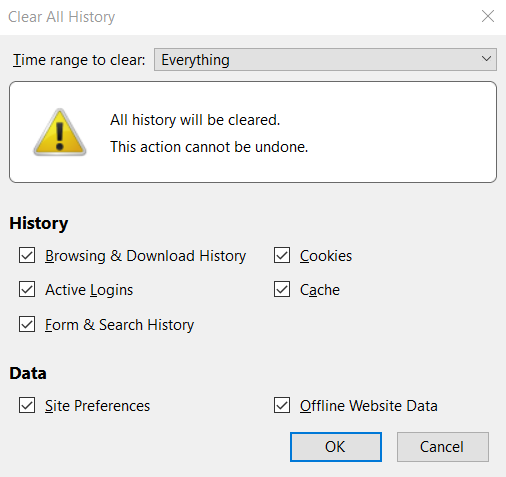Toggle the Cookies checkbox

[282, 255]
